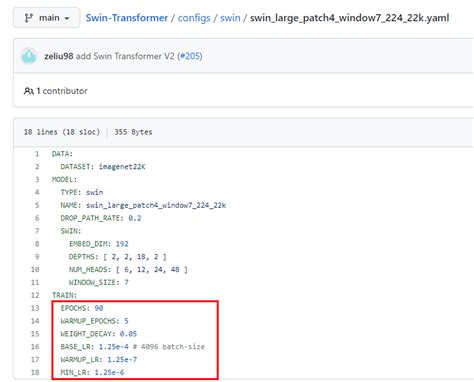This screenshot has width=474, height=382.
Task: Click the git branch icon
Action: pos(28,18)
